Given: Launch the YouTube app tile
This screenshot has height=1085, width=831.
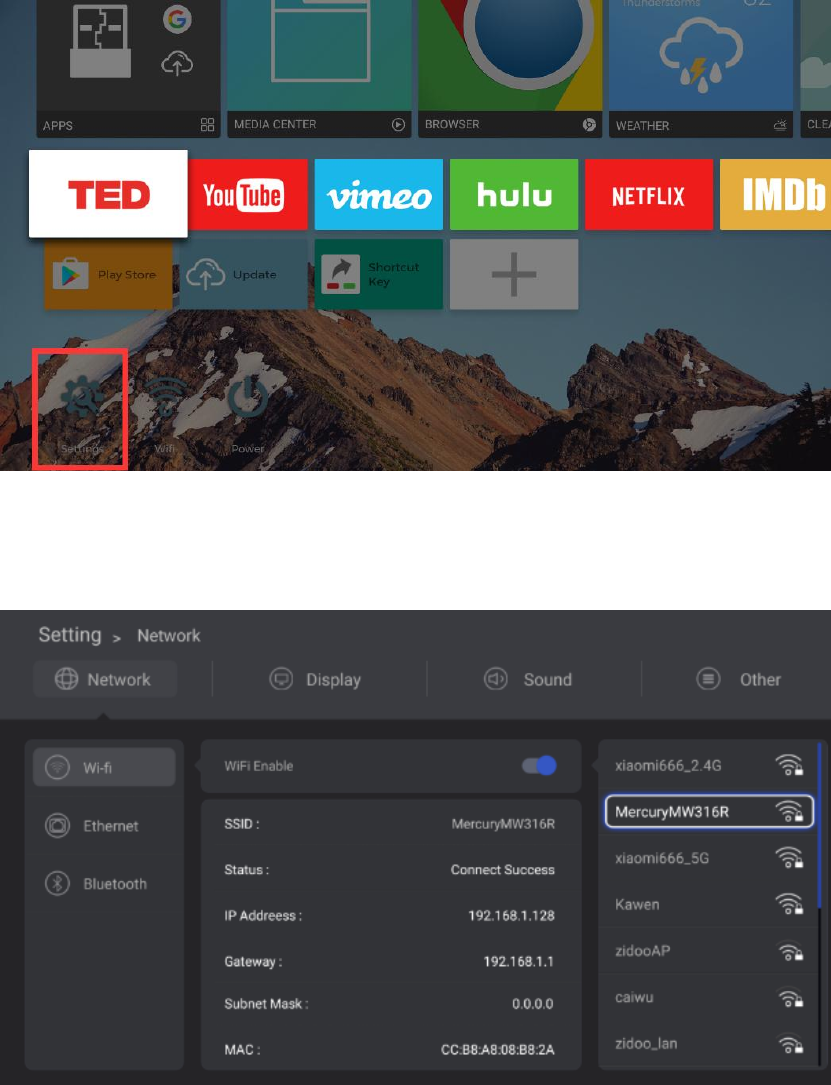Looking at the screenshot, I should [x=247, y=194].
